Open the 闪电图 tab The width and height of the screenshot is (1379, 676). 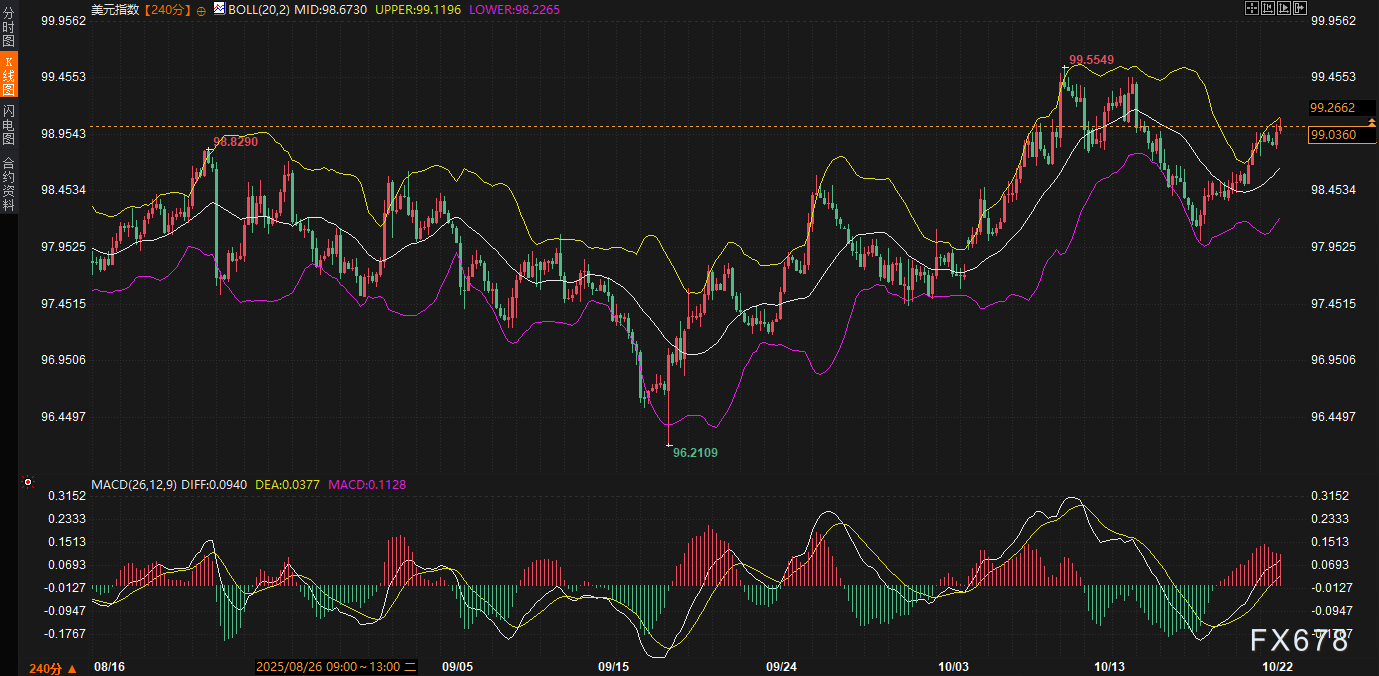[8, 124]
